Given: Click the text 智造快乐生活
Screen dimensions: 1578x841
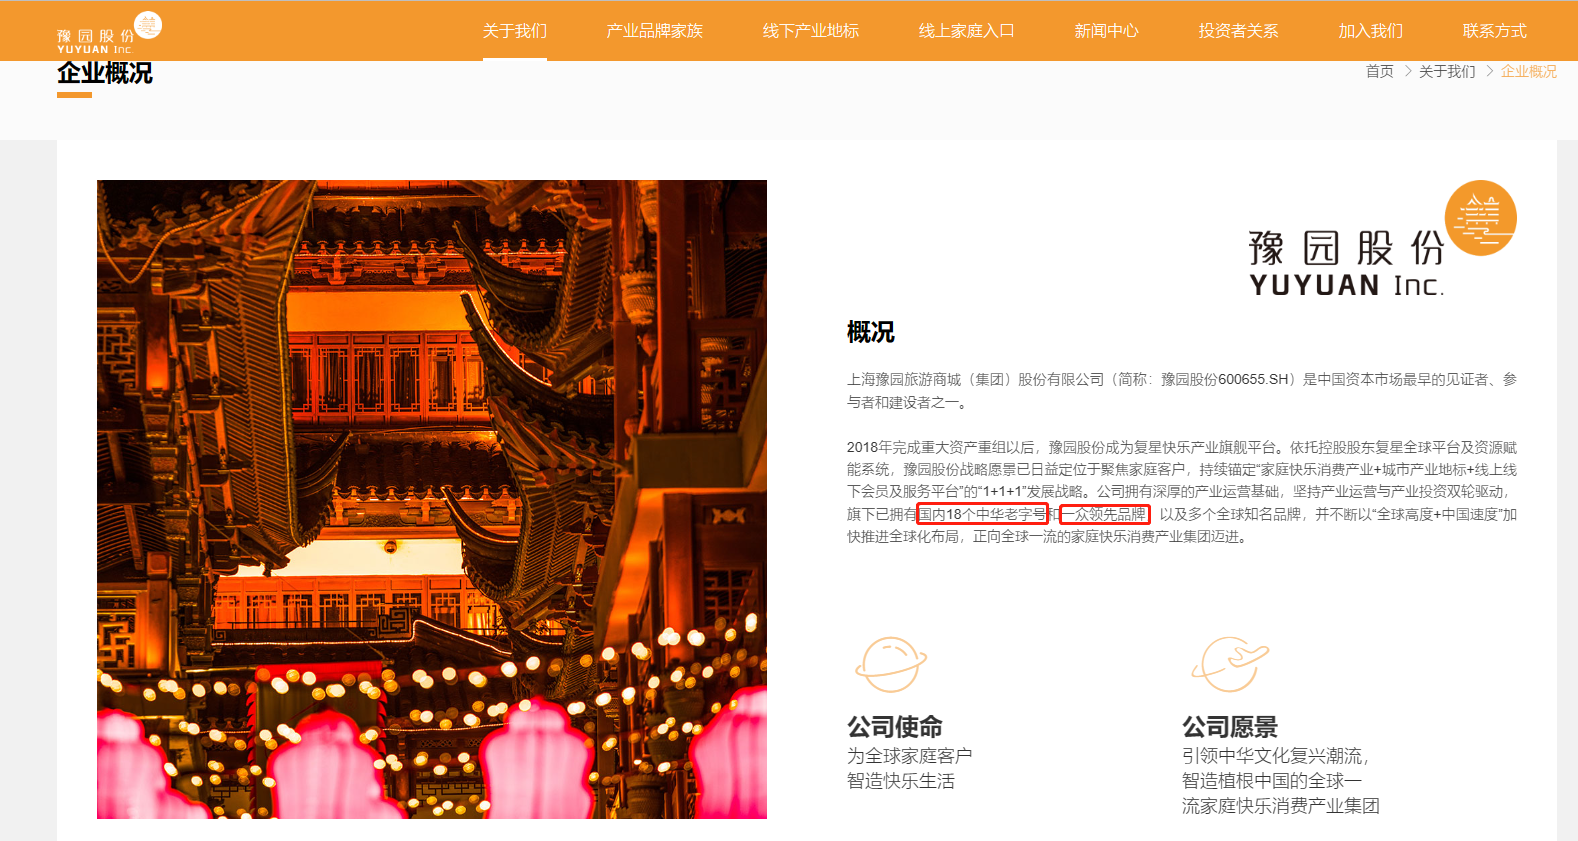Looking at the screenshot, I should [x=901, y=781].
